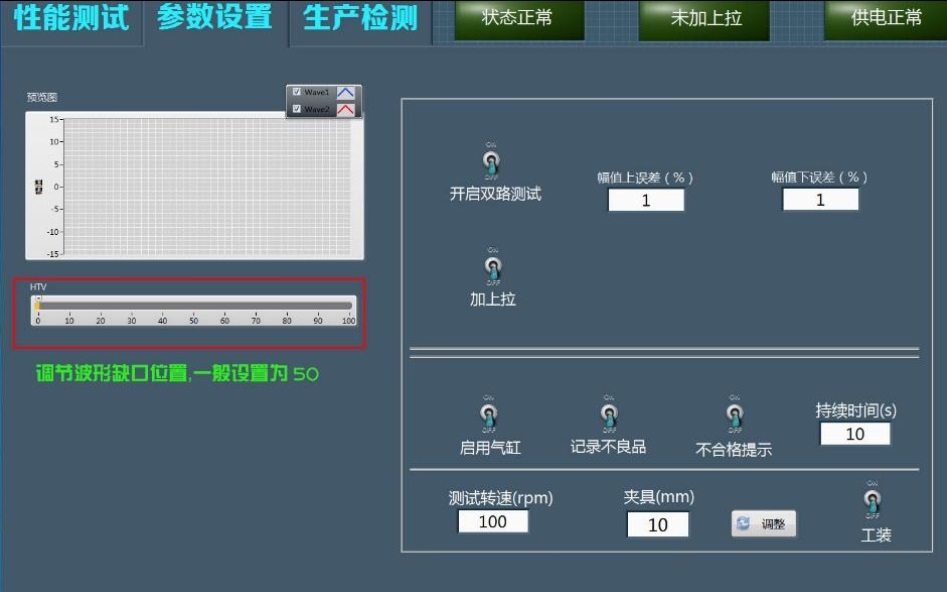Click the 供电正常 status indicator
This screenshot has height=592, width=947.
(885, 18)
